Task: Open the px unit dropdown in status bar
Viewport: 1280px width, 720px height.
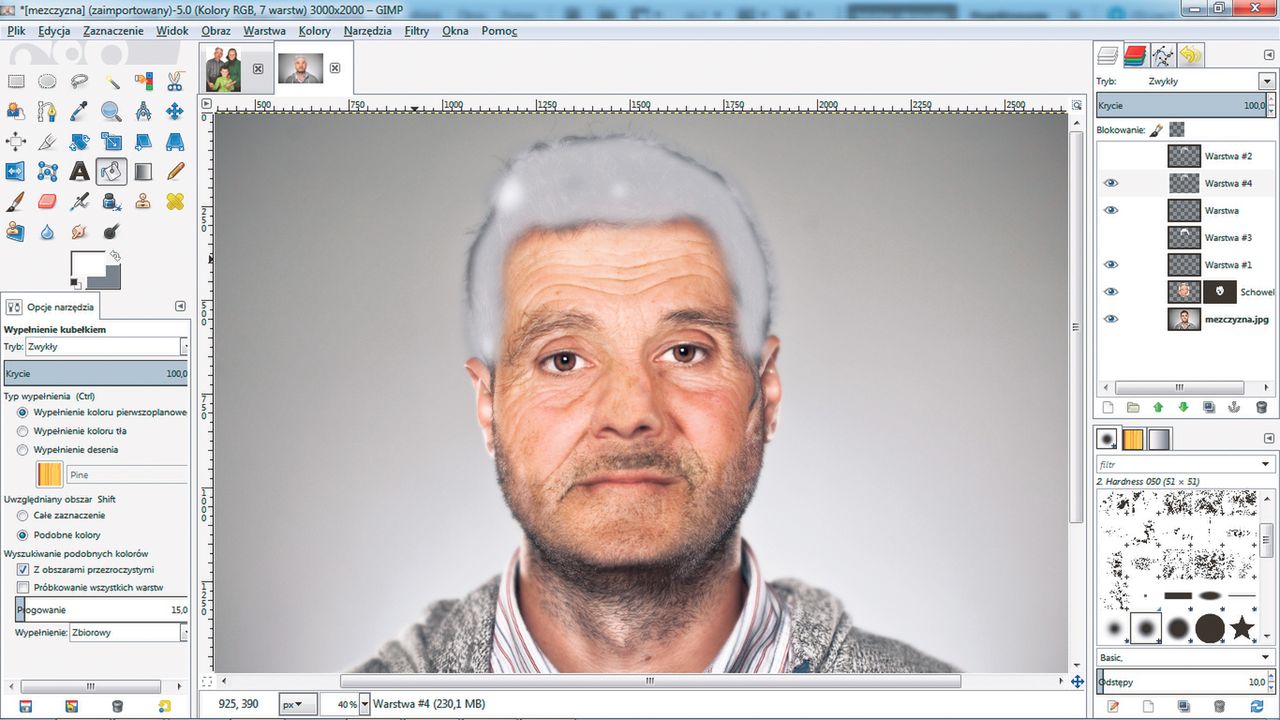Action: [298, 704]
